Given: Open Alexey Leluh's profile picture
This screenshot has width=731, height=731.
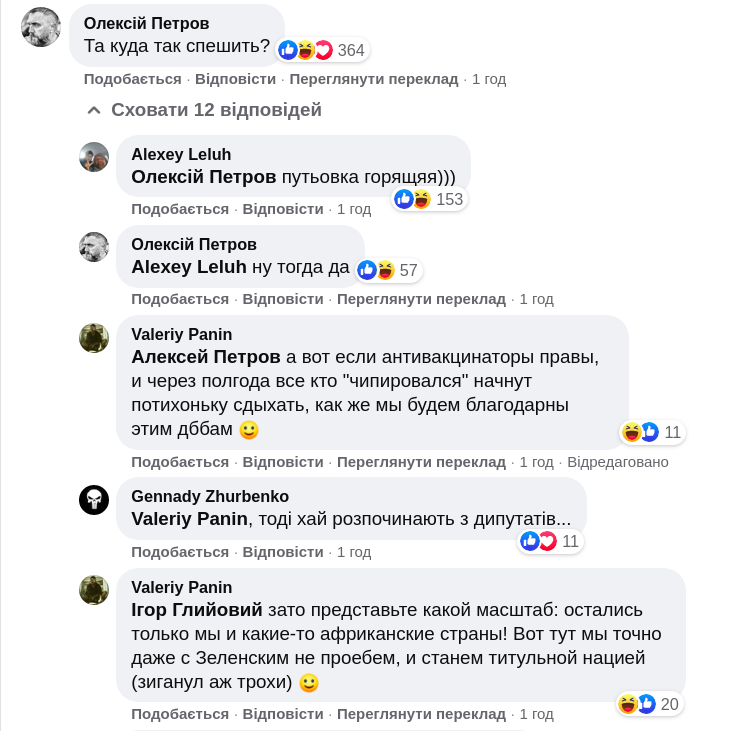Looking at the screenshot, I should pyautogui.click(x=94, y=157).
